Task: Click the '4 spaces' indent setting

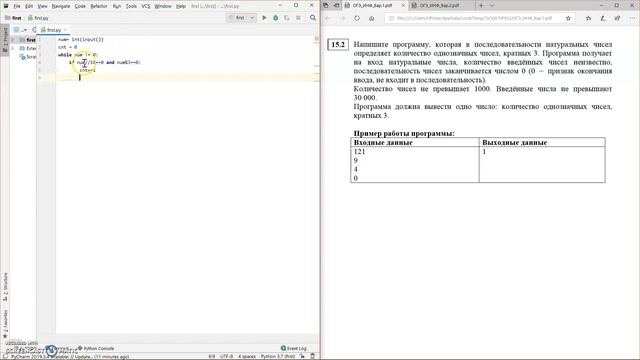Action: click(247, 356)
